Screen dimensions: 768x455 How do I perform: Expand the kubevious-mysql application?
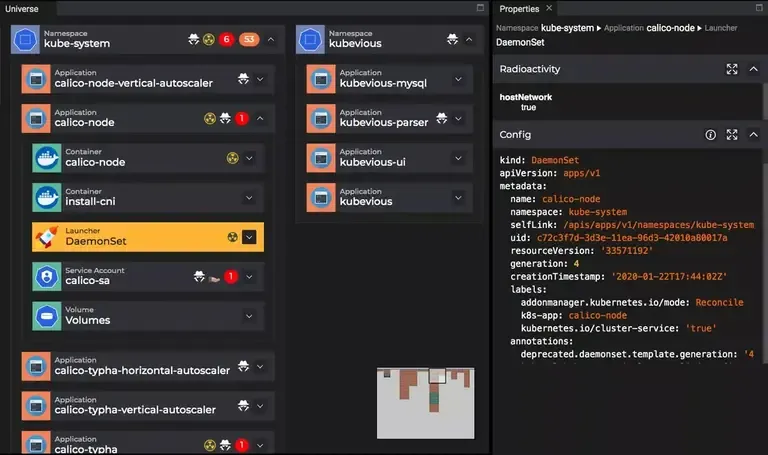point(458,79)
